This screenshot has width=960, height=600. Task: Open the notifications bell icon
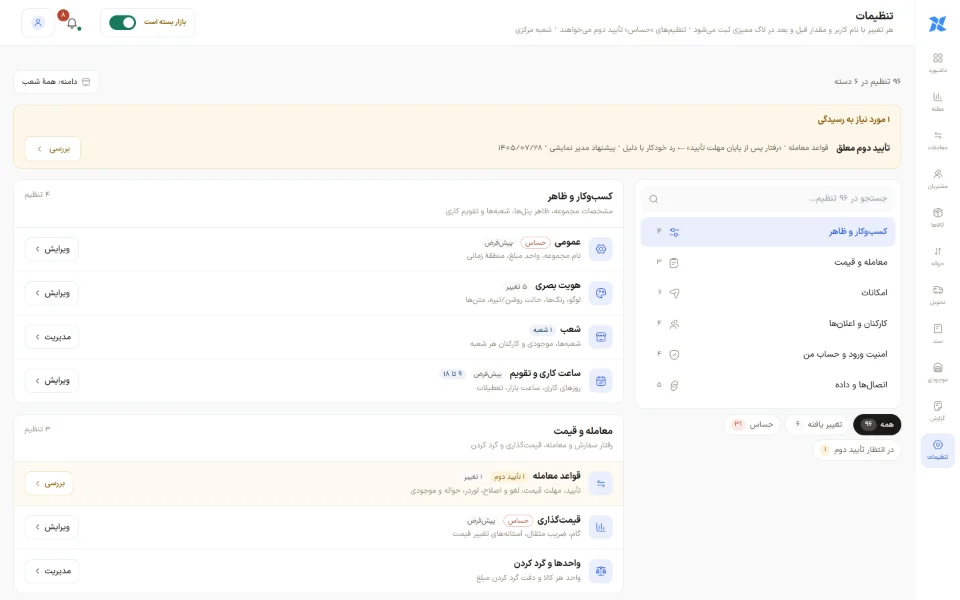[x=72, y=23]
